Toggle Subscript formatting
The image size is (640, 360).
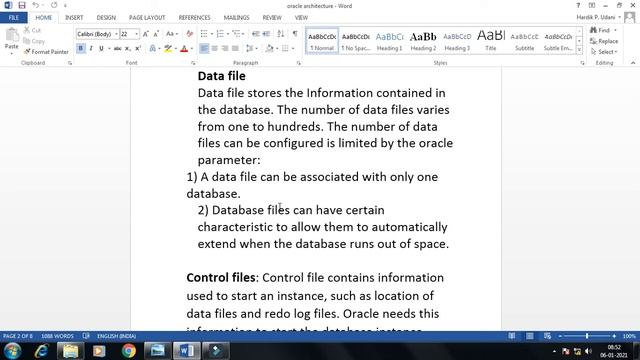point(127,49)
